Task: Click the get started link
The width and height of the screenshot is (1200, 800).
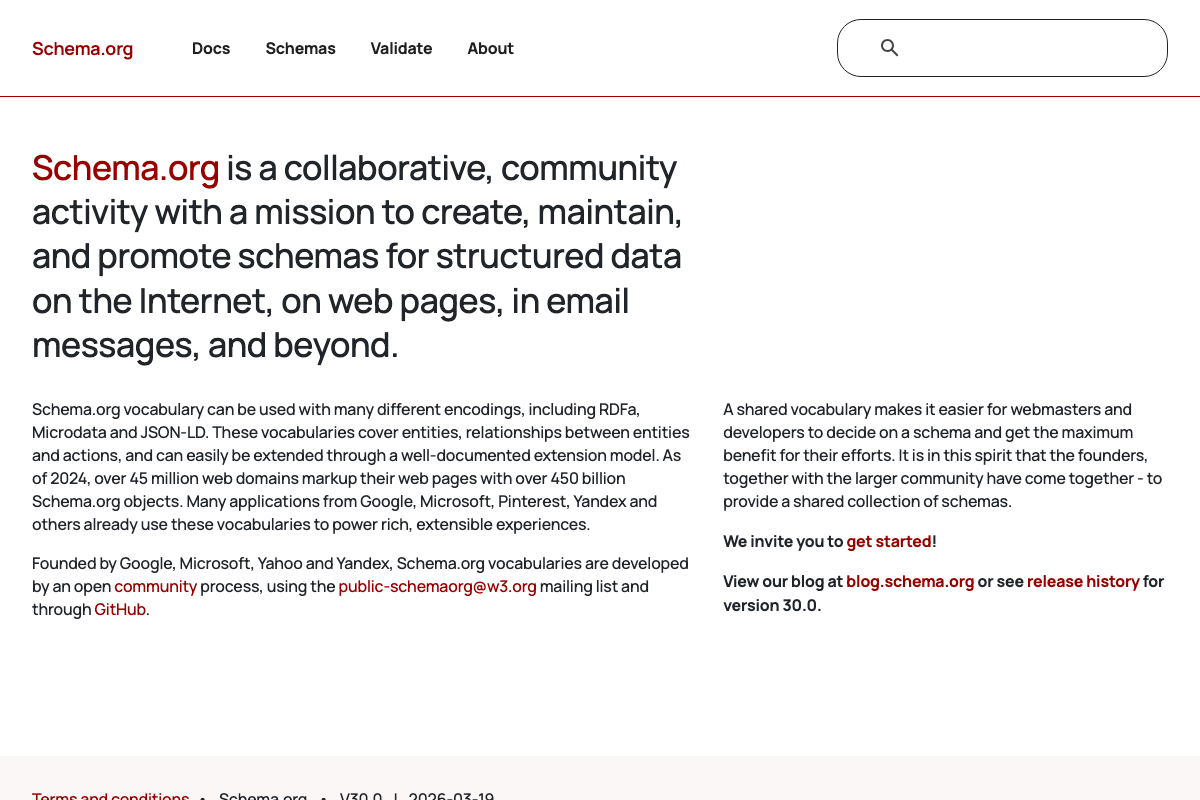Action: tap(888, 541)
